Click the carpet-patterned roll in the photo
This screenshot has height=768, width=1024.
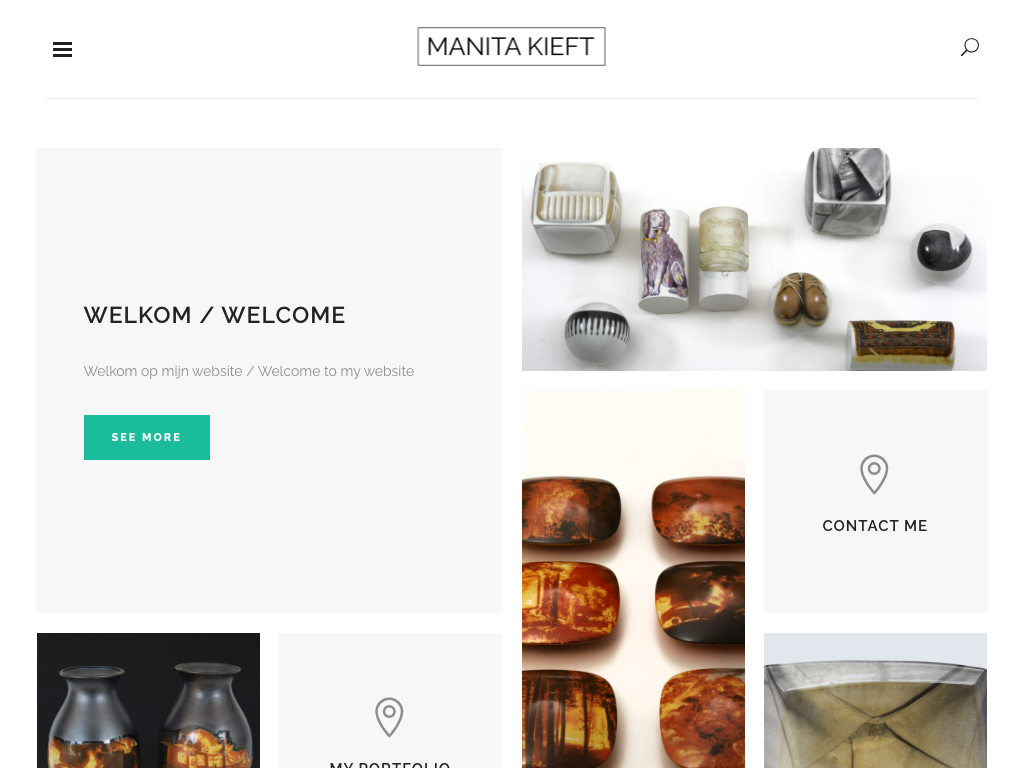[901, 344]
